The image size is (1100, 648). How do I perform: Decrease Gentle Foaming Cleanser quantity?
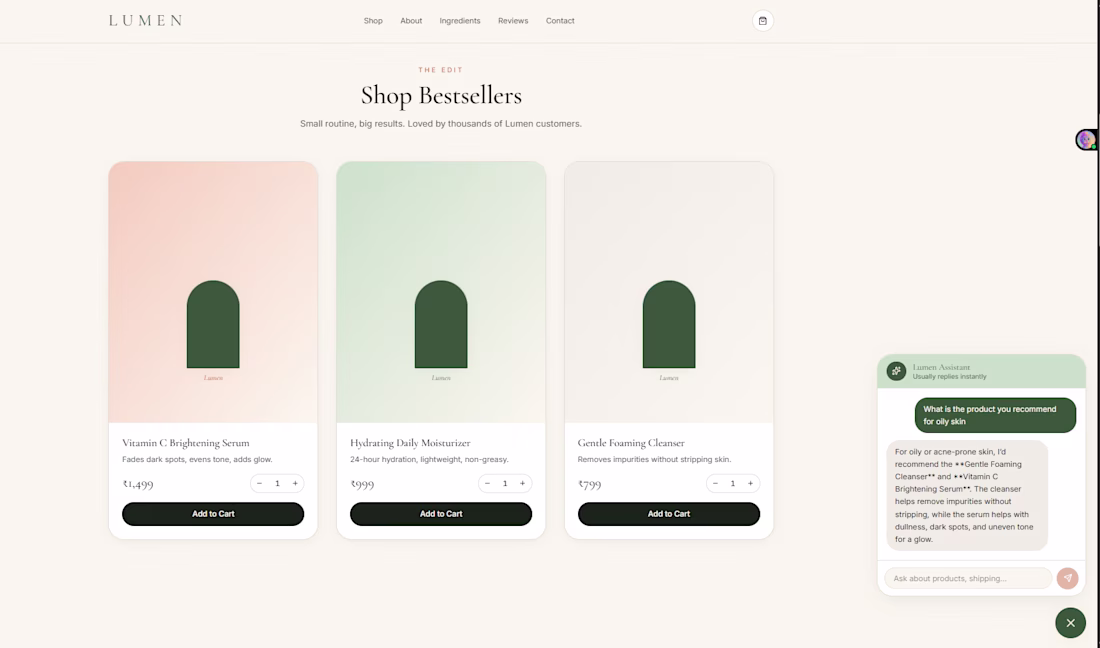click(x=716, y=483)
